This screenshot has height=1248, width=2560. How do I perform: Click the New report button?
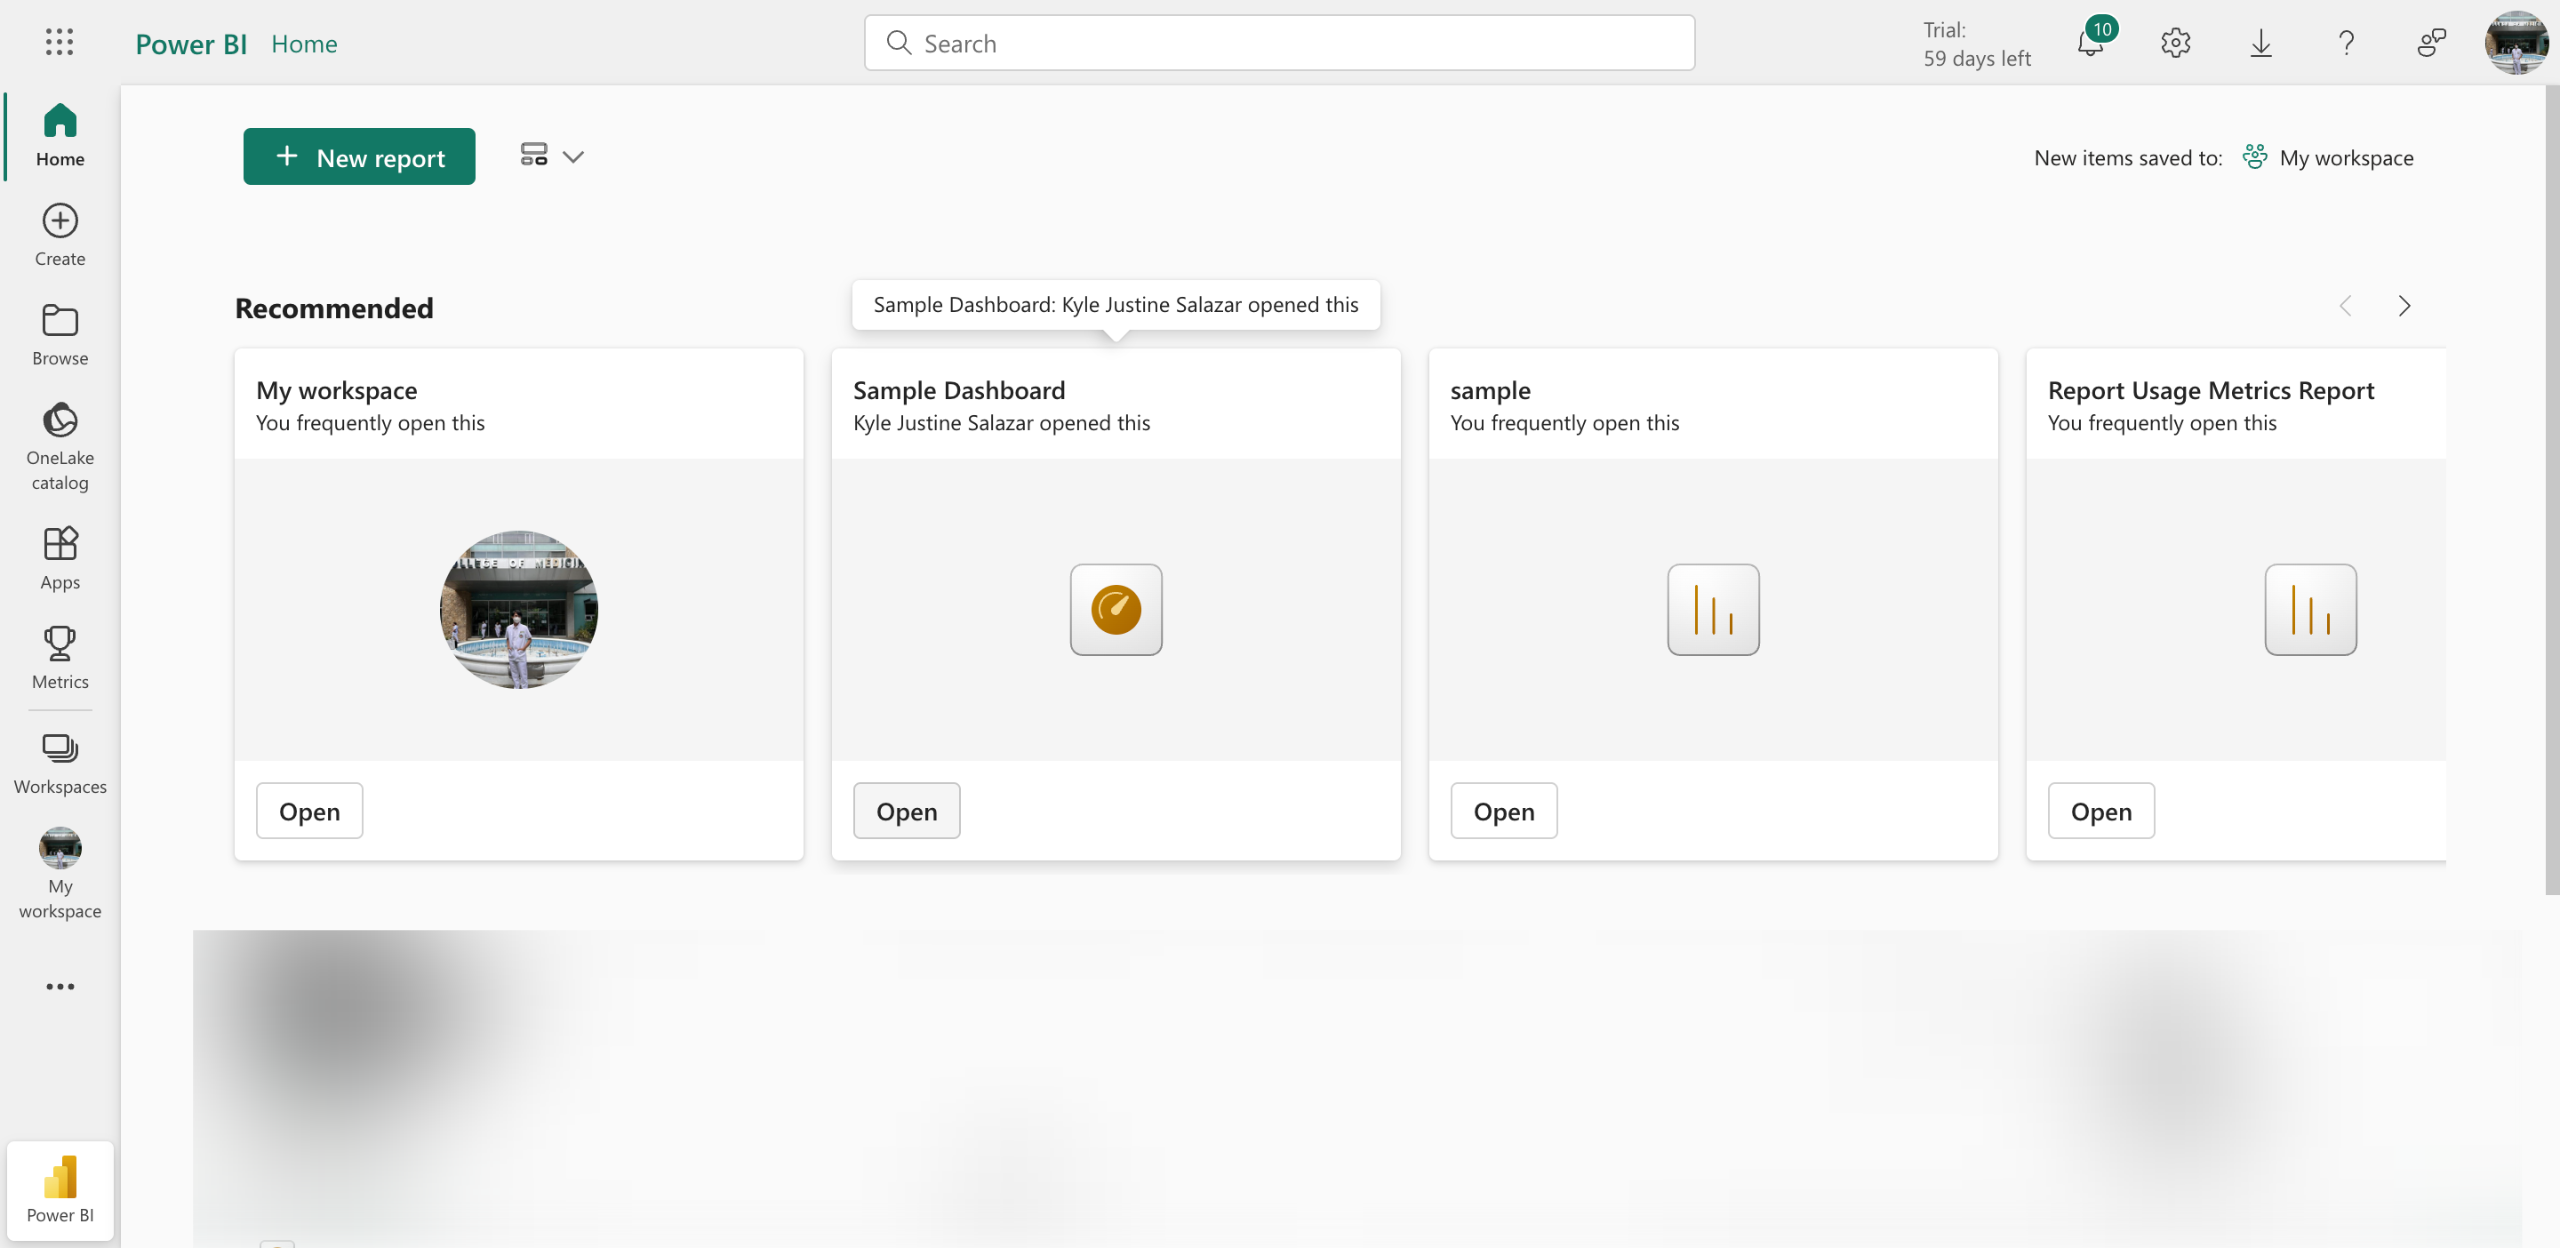click(x=359, y=157)
